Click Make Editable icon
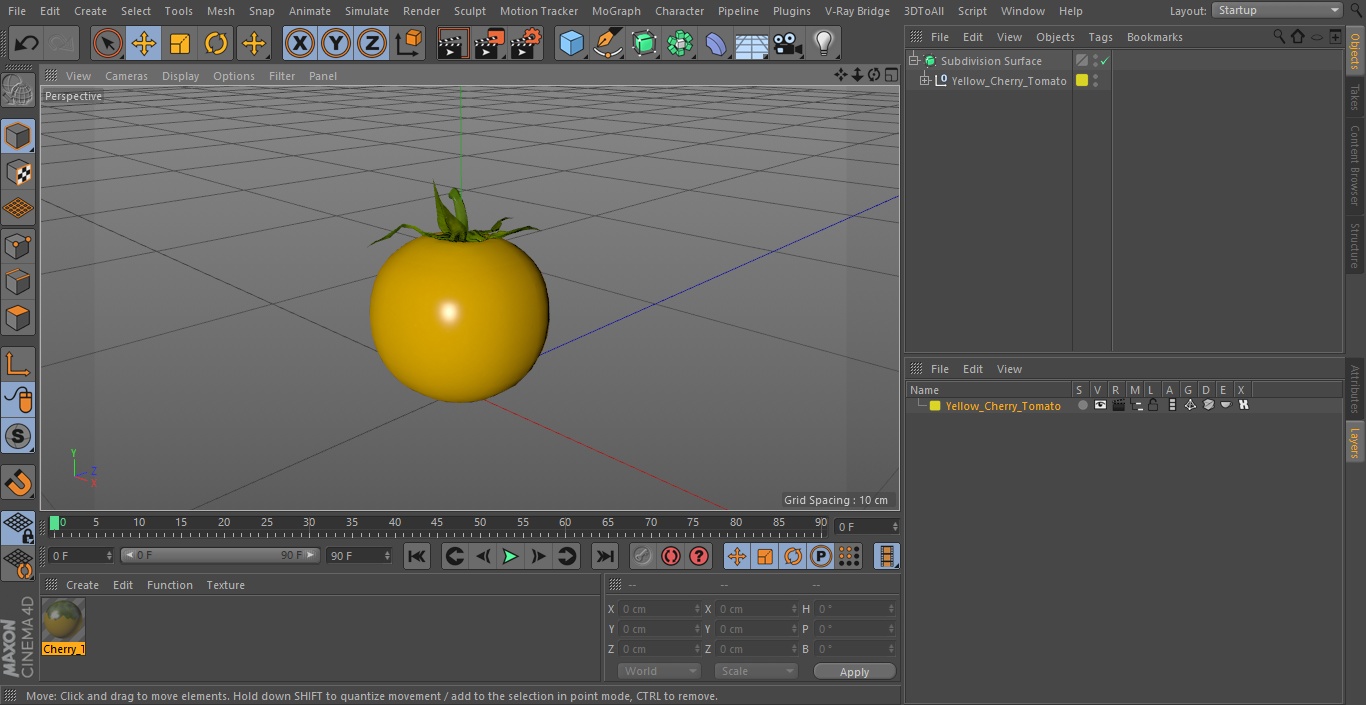The image size is (1366, 705). [x=18, y=90]
